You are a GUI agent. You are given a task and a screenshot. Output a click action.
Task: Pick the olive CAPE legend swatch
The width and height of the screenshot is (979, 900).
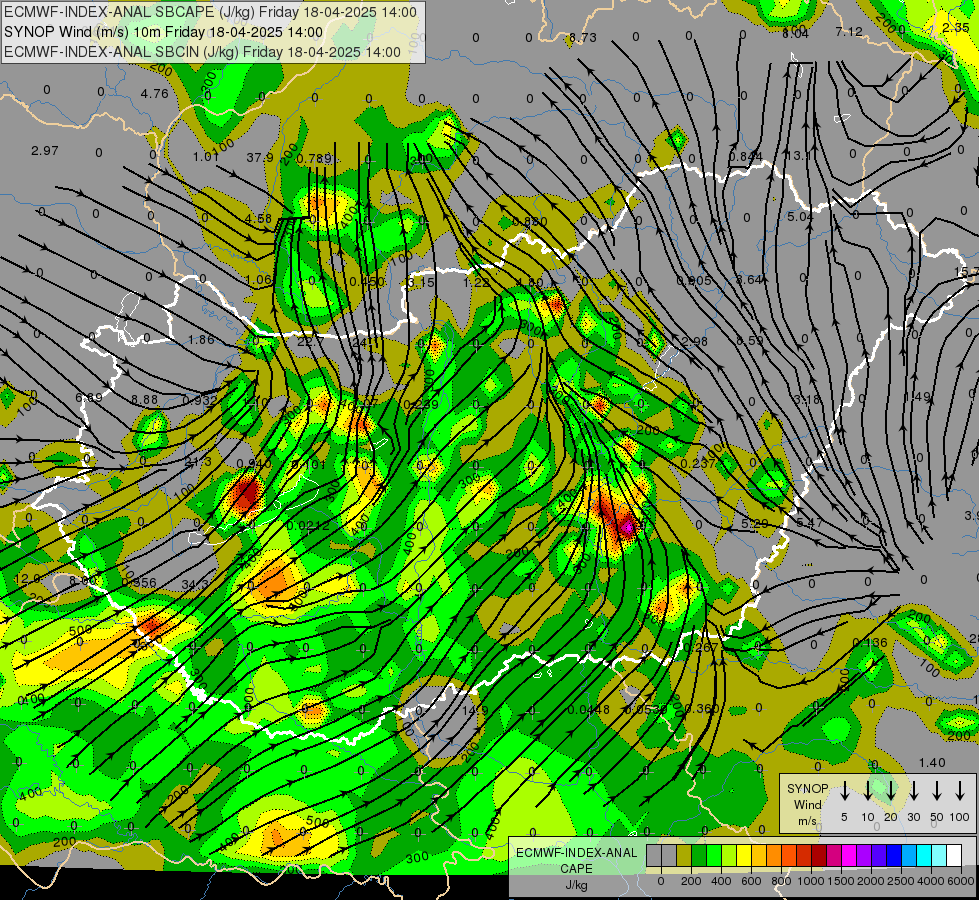click(684, 855)
